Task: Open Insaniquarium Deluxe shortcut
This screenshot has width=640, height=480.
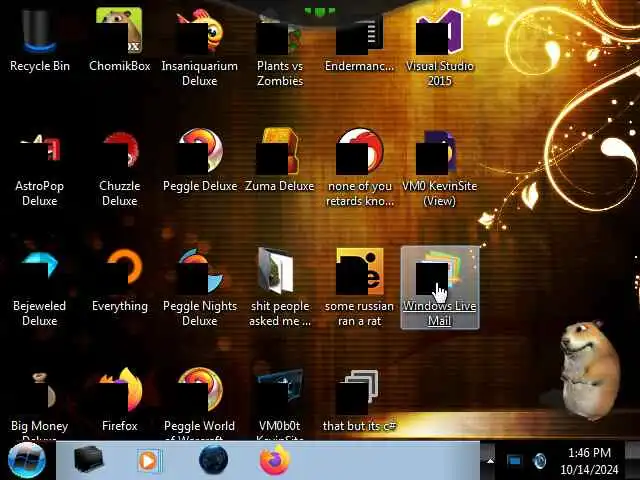Action: pos(200,47)
